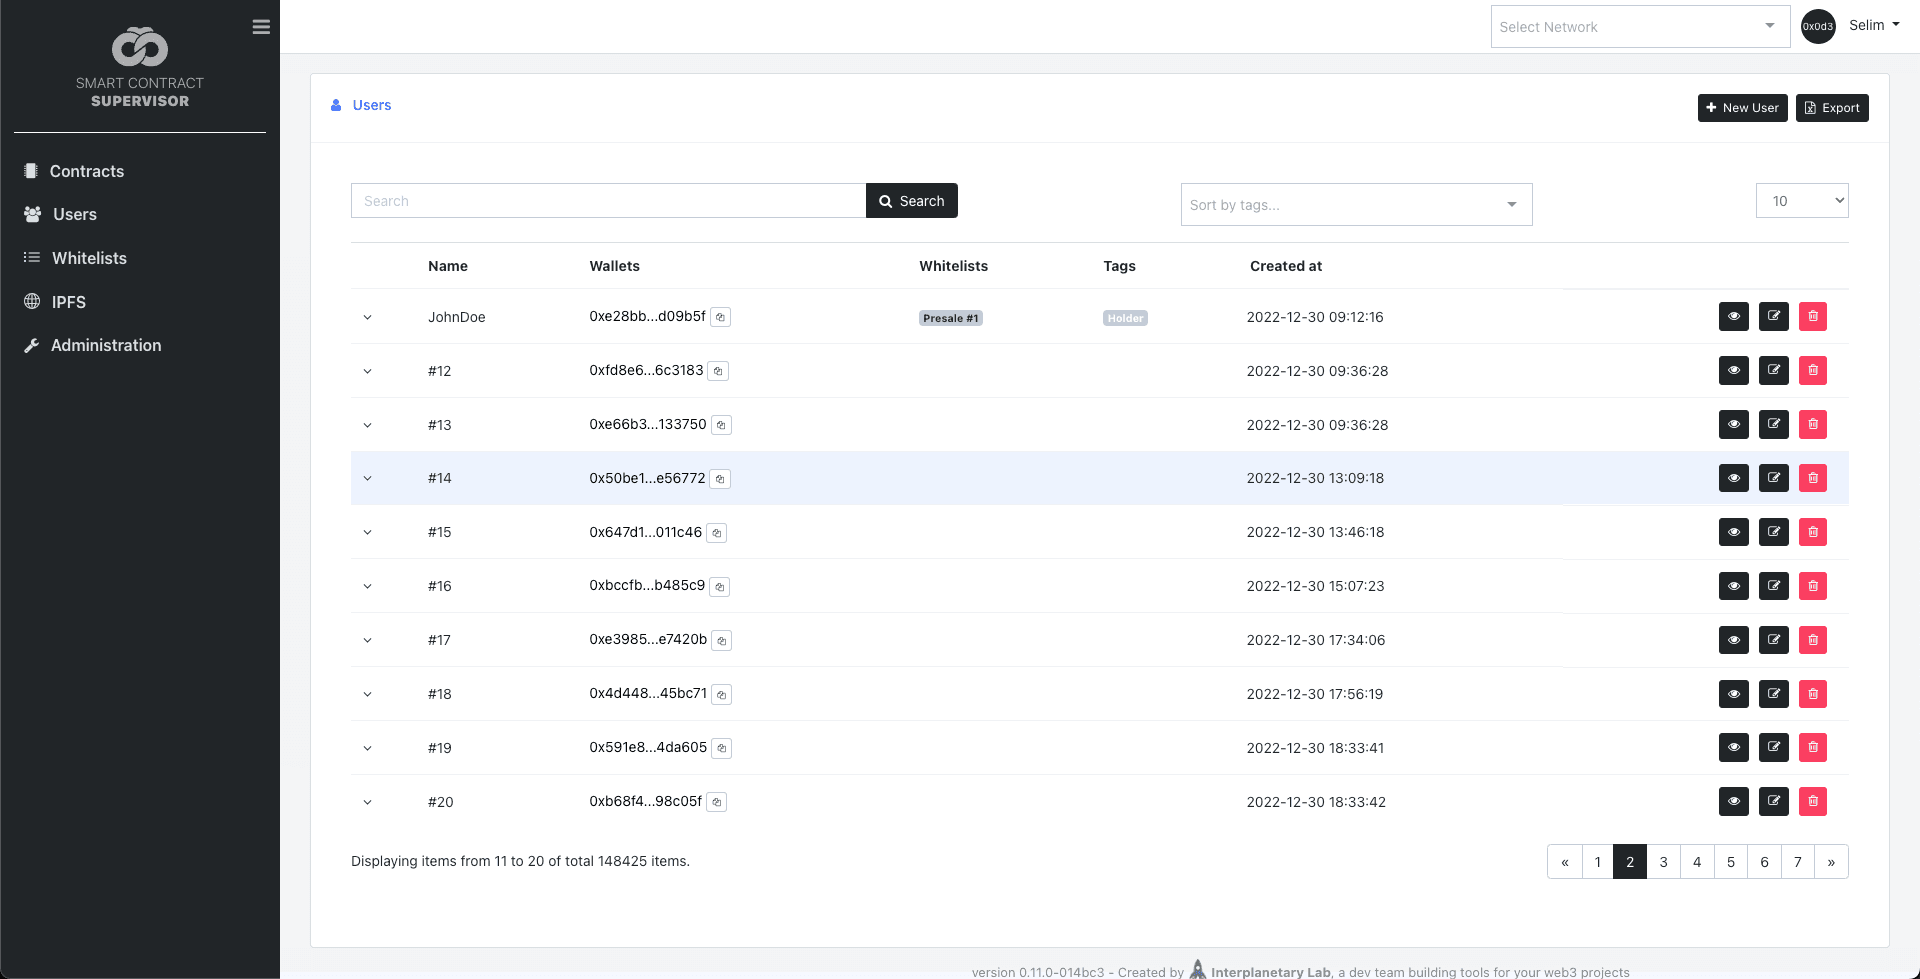Expand the row for user #13
The image size is (1920, 979).
pos(367,425)
